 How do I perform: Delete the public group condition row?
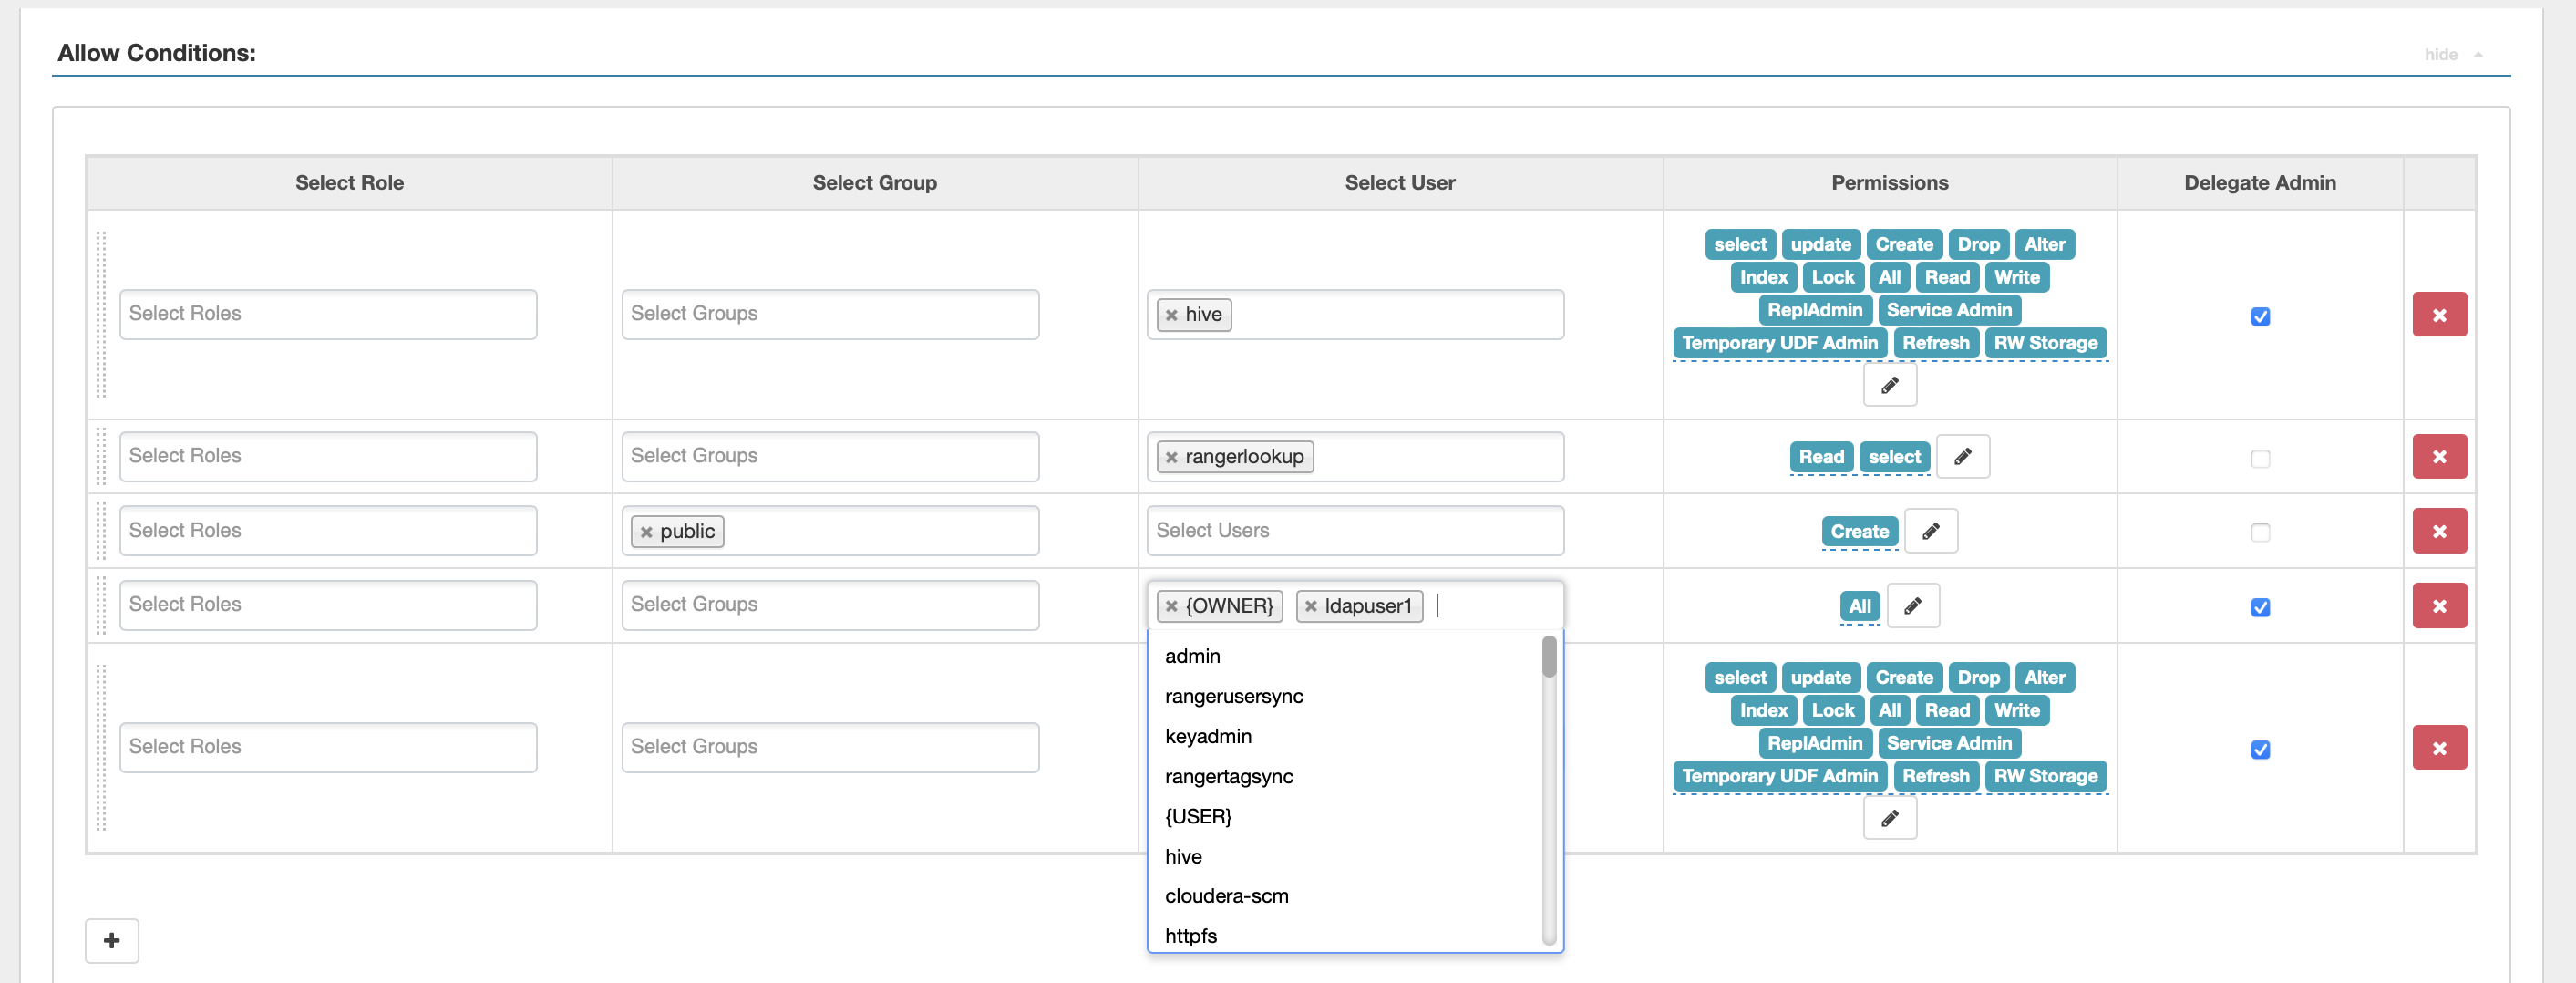pos(2438,531)
